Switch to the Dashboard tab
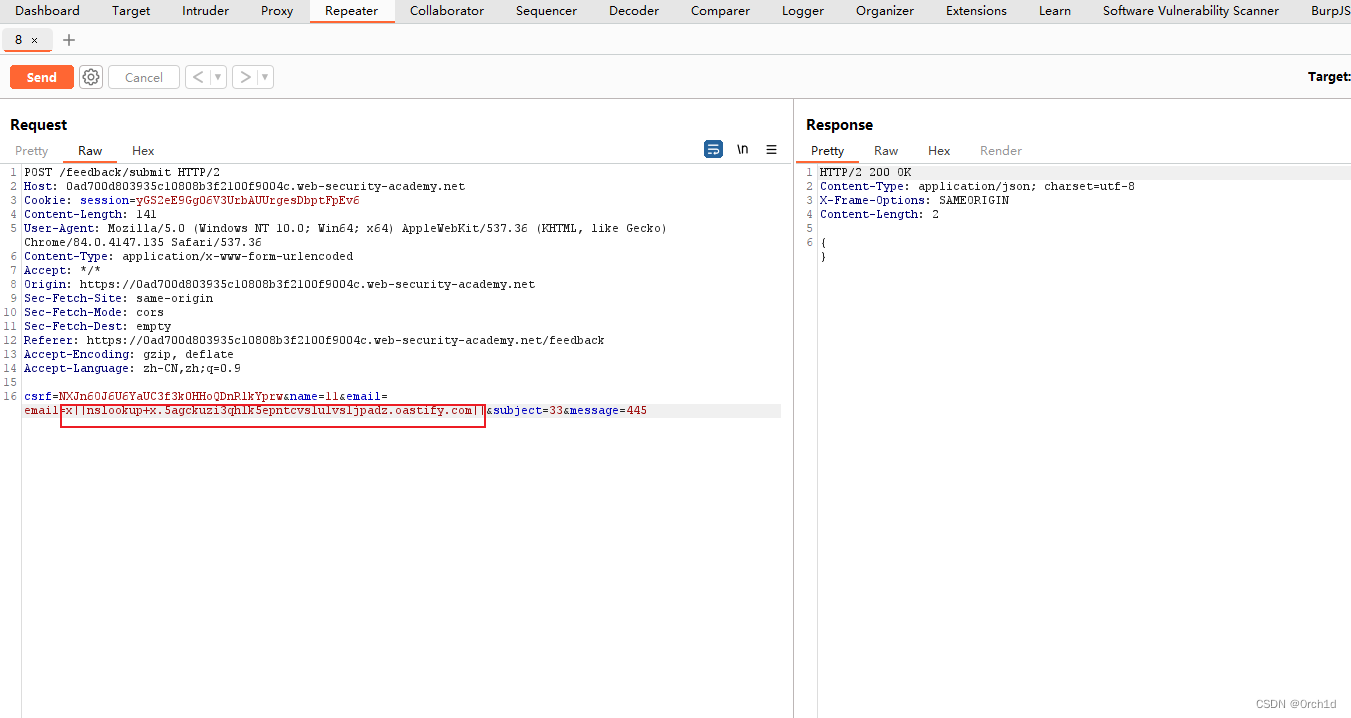The height and width of the screenshot is (718, 1351). [47, 11]
